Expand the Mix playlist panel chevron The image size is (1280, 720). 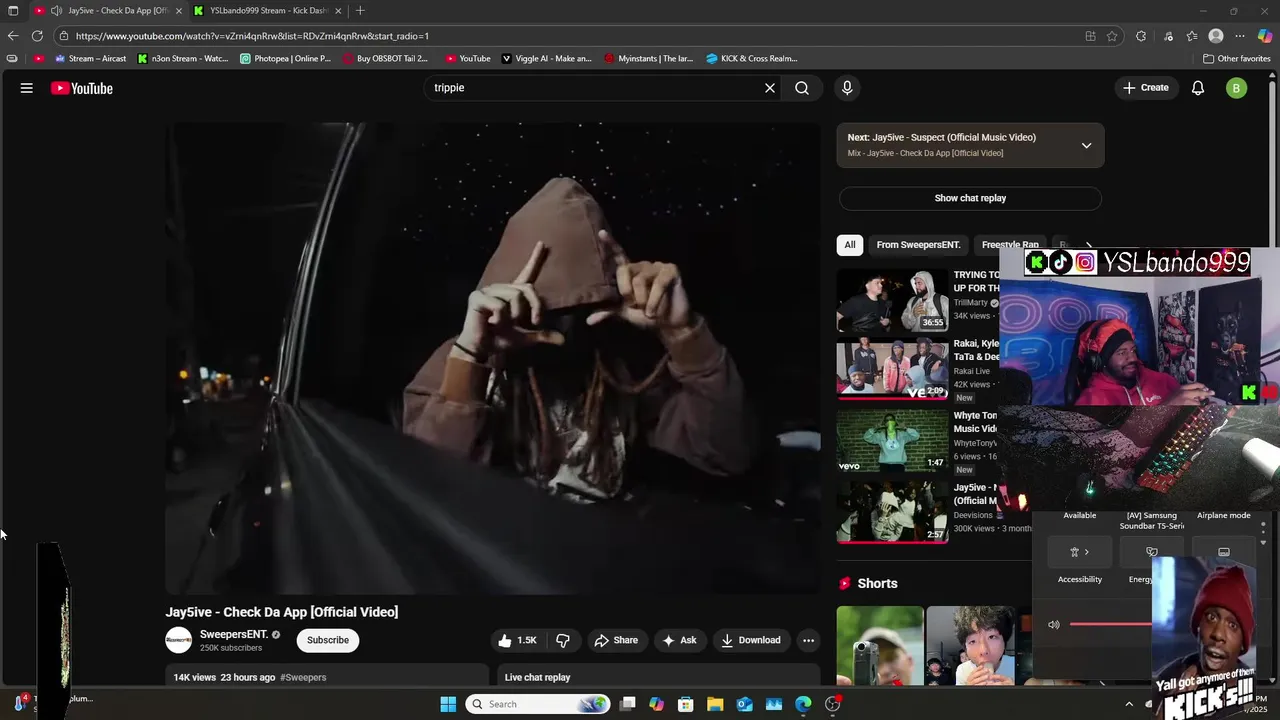[x=1086, y=145]
